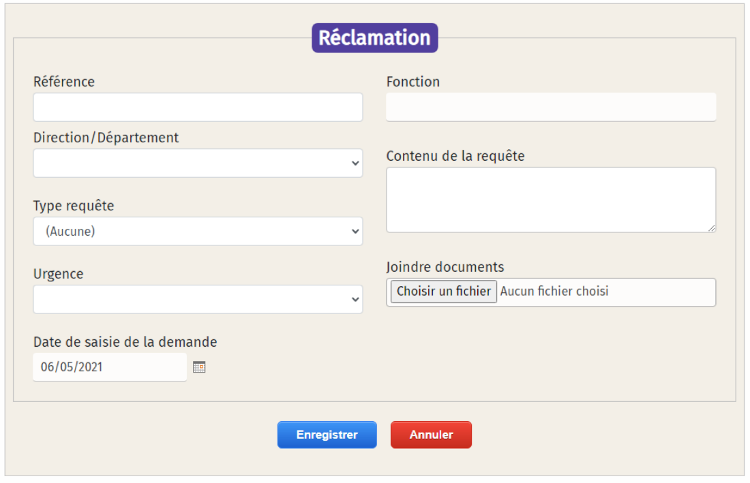Focus the Fonction input field

click(550, 107)
